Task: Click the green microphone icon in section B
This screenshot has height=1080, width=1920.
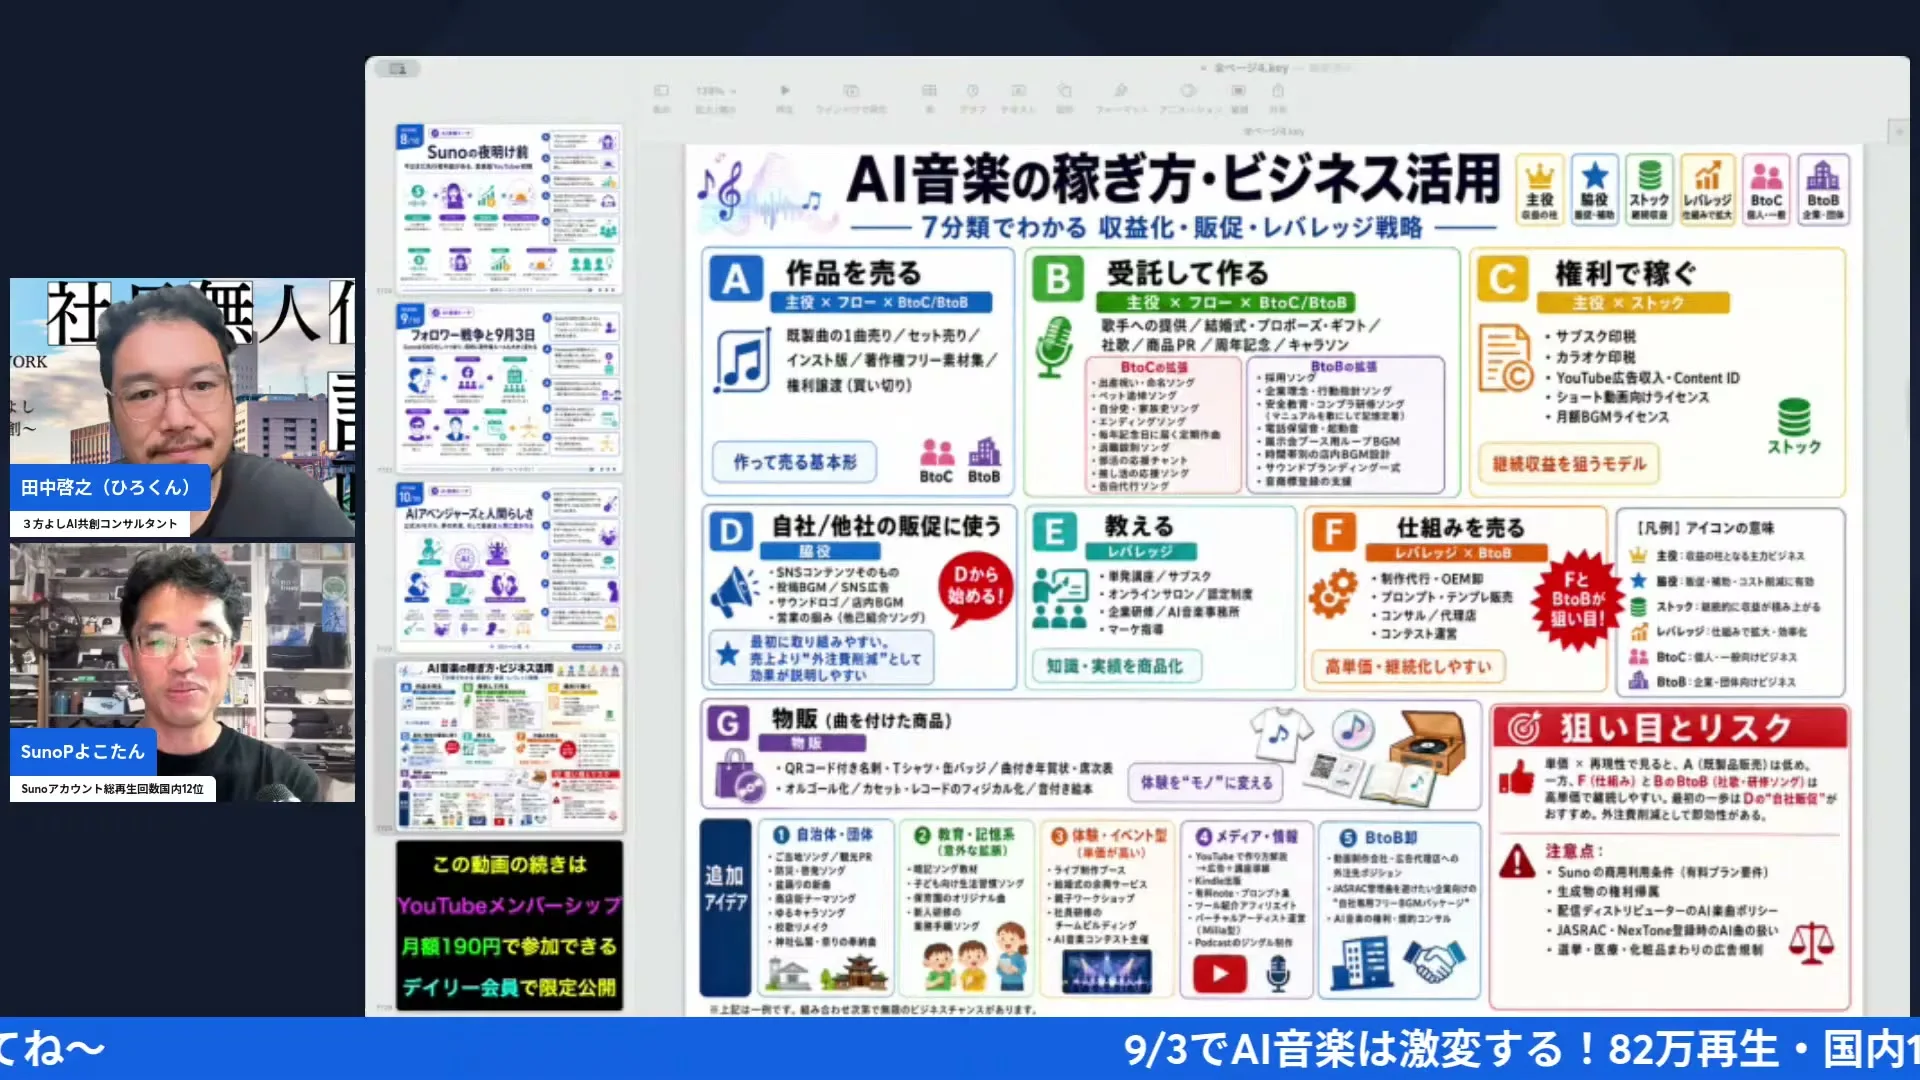Action: point(1054,347)
